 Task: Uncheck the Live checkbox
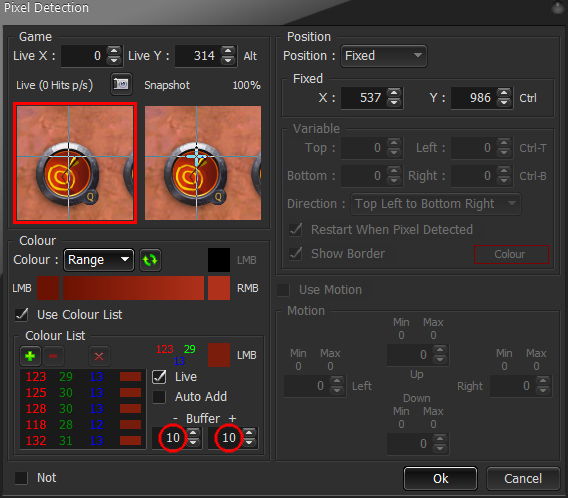(159, 377)
